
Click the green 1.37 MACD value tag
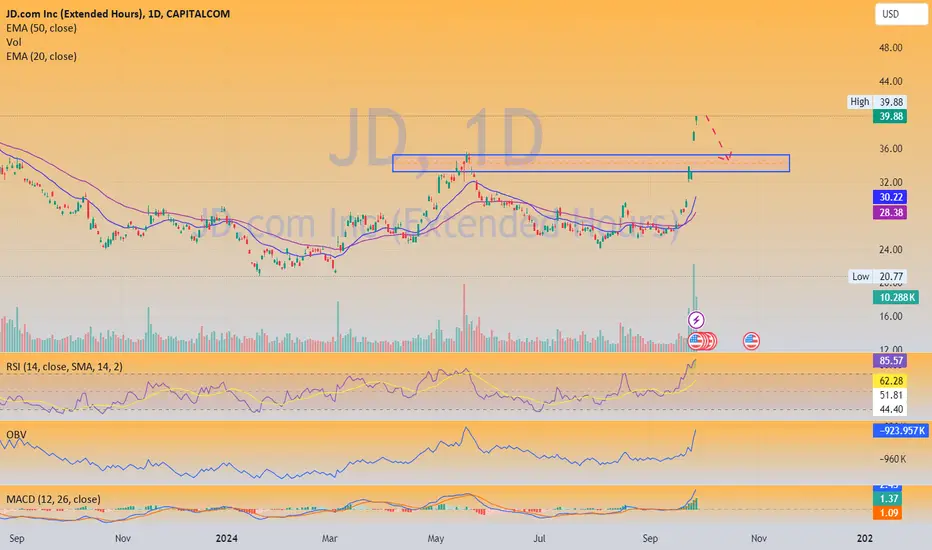[x=889, y=498]
